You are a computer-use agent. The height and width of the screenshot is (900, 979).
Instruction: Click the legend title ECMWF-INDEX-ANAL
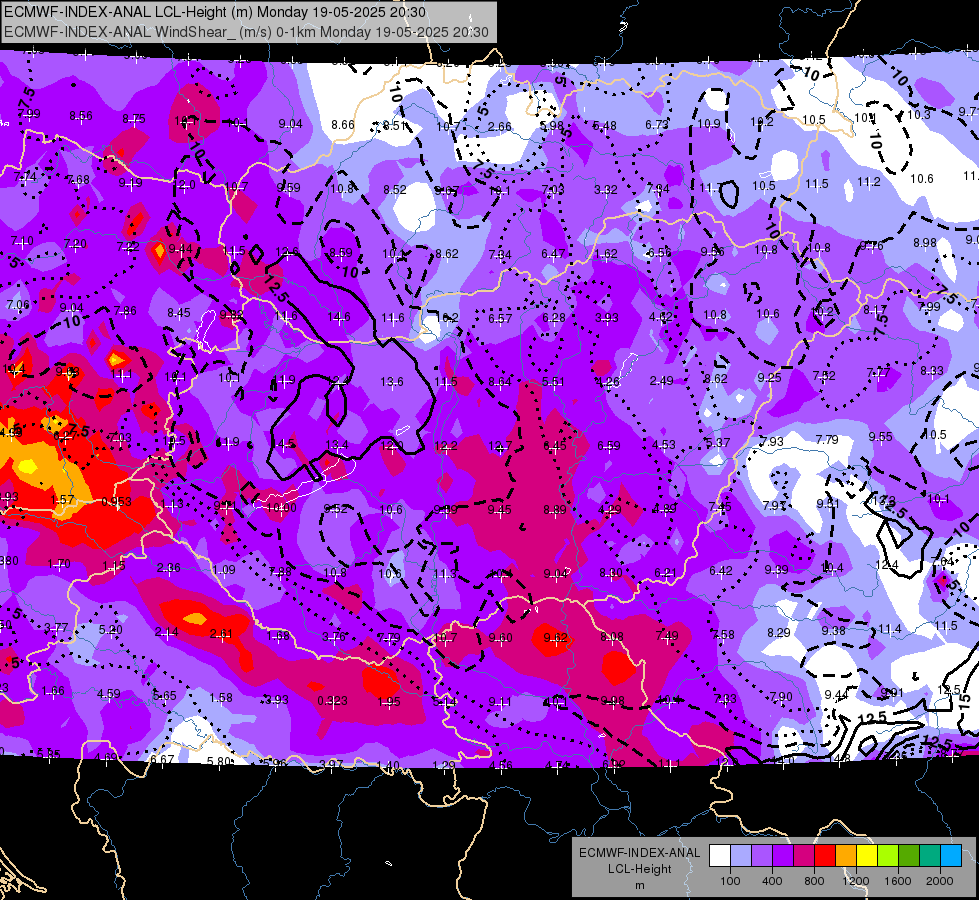(x=639, y=853)
